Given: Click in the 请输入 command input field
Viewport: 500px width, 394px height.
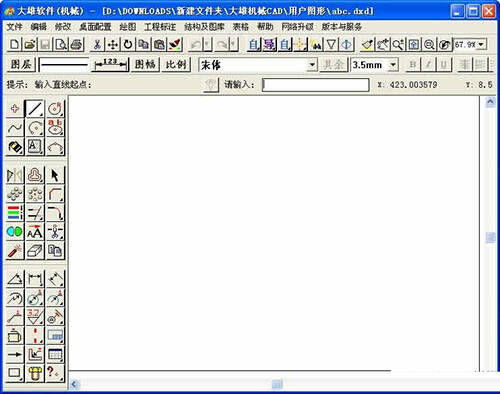Looking at the screenshot, I should (x=316, y=85).
